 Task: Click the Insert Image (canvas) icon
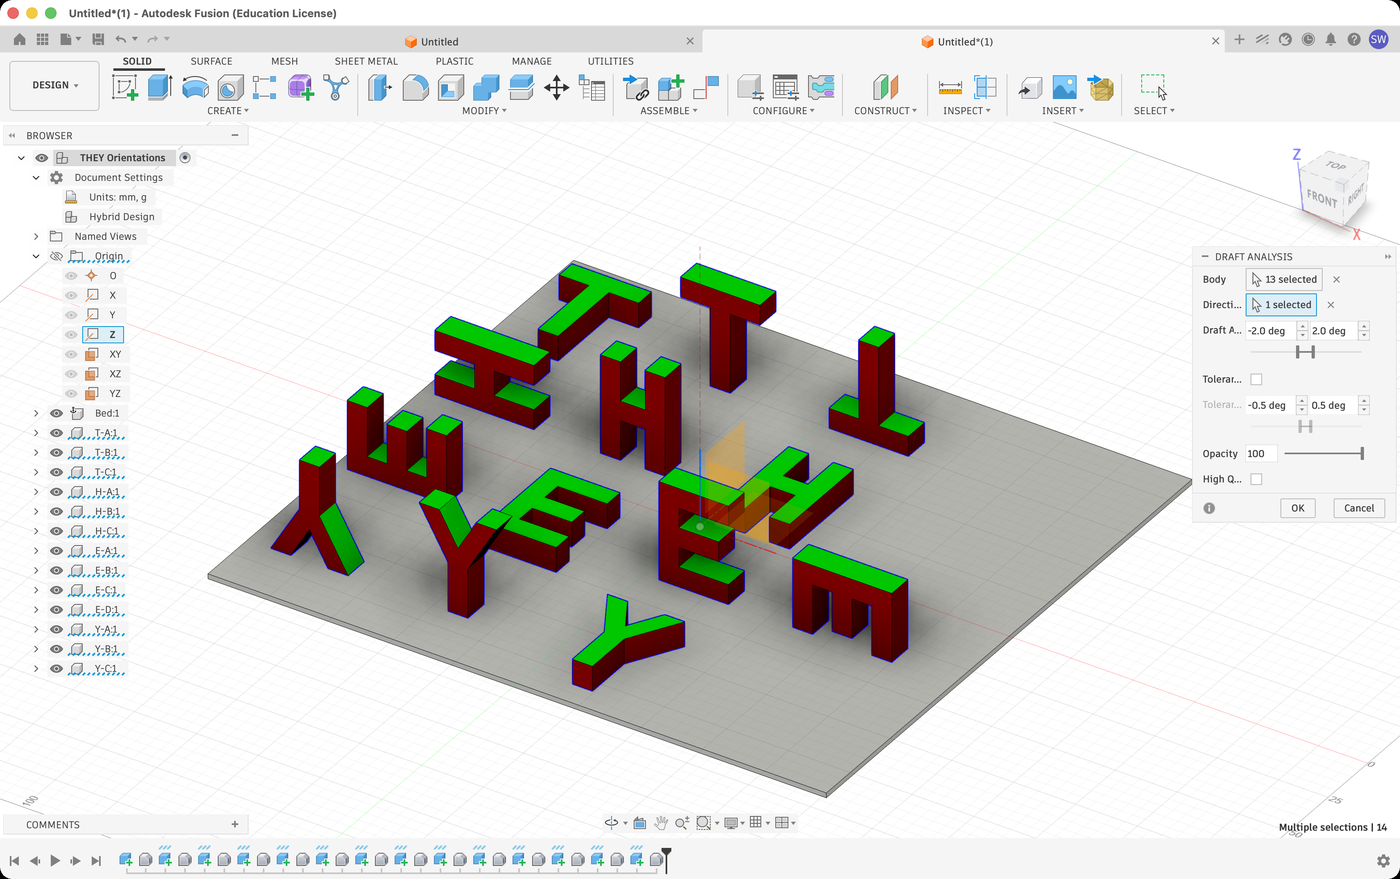pos(1065,87)
